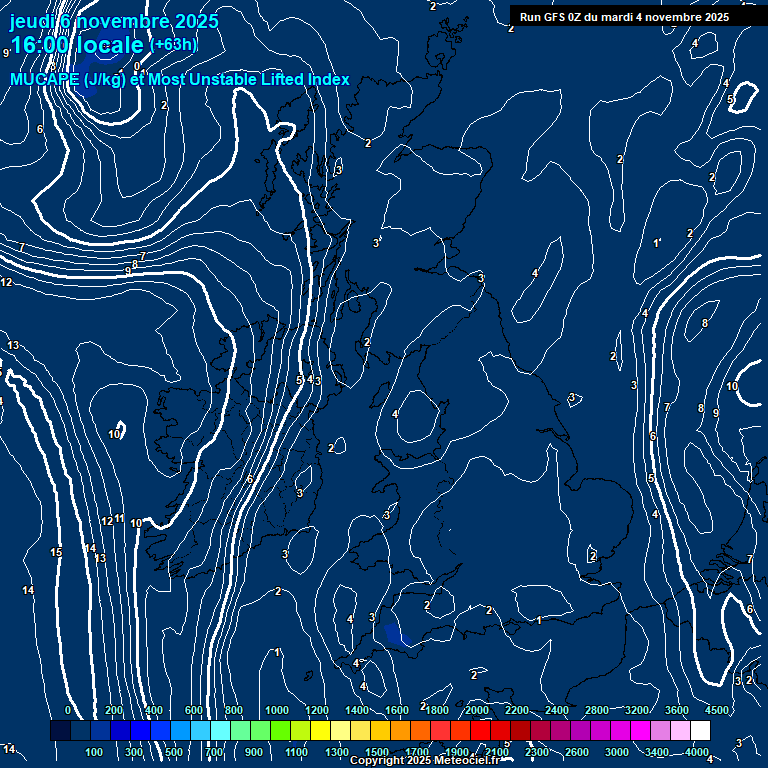Click the '16:00 locale' time text
Viewport: 768px width, 768px height.
tap(77, 45)
